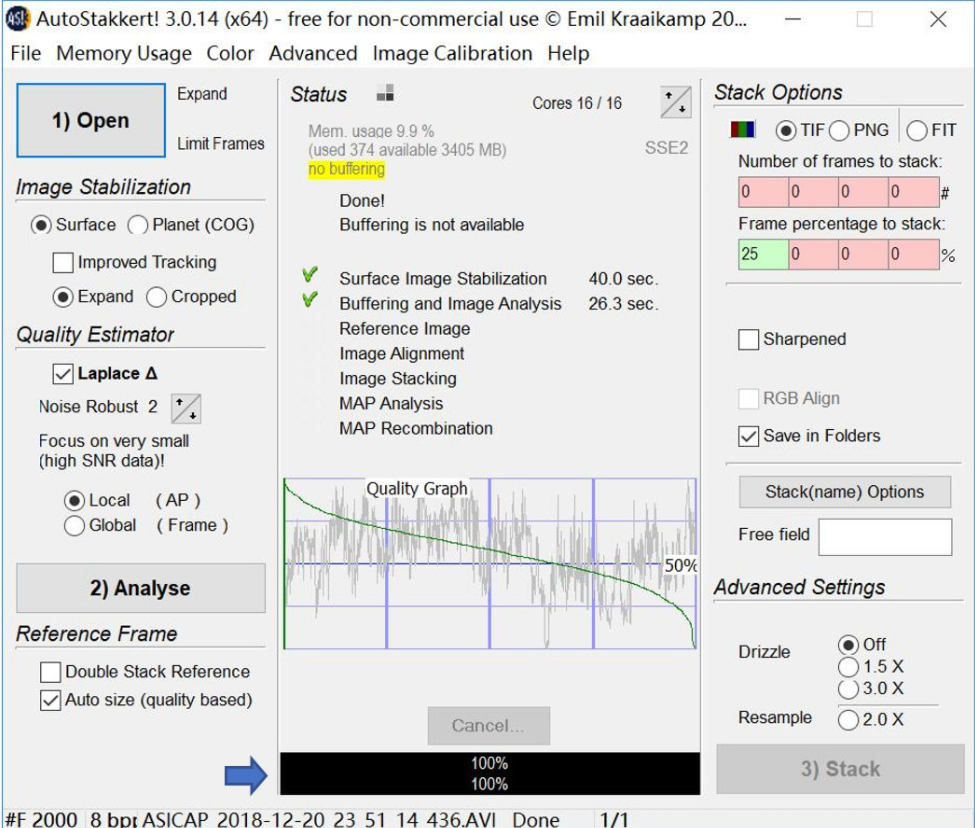Click the AutoStakkert app icon in title bar

[x=17, y=19]
